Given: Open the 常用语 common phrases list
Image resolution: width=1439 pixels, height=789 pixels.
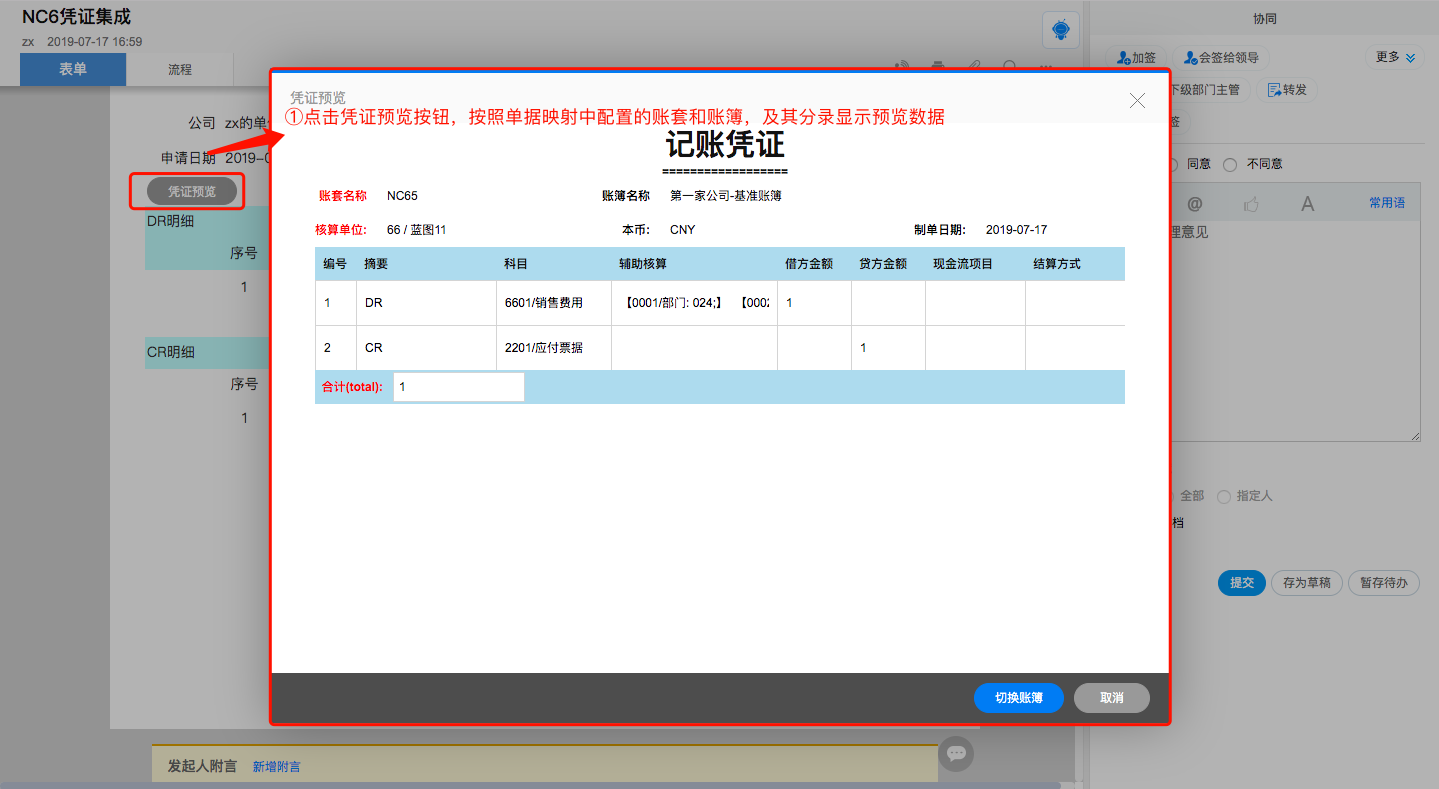Looking at the screenshot, I should click(x=1386, y=203).
